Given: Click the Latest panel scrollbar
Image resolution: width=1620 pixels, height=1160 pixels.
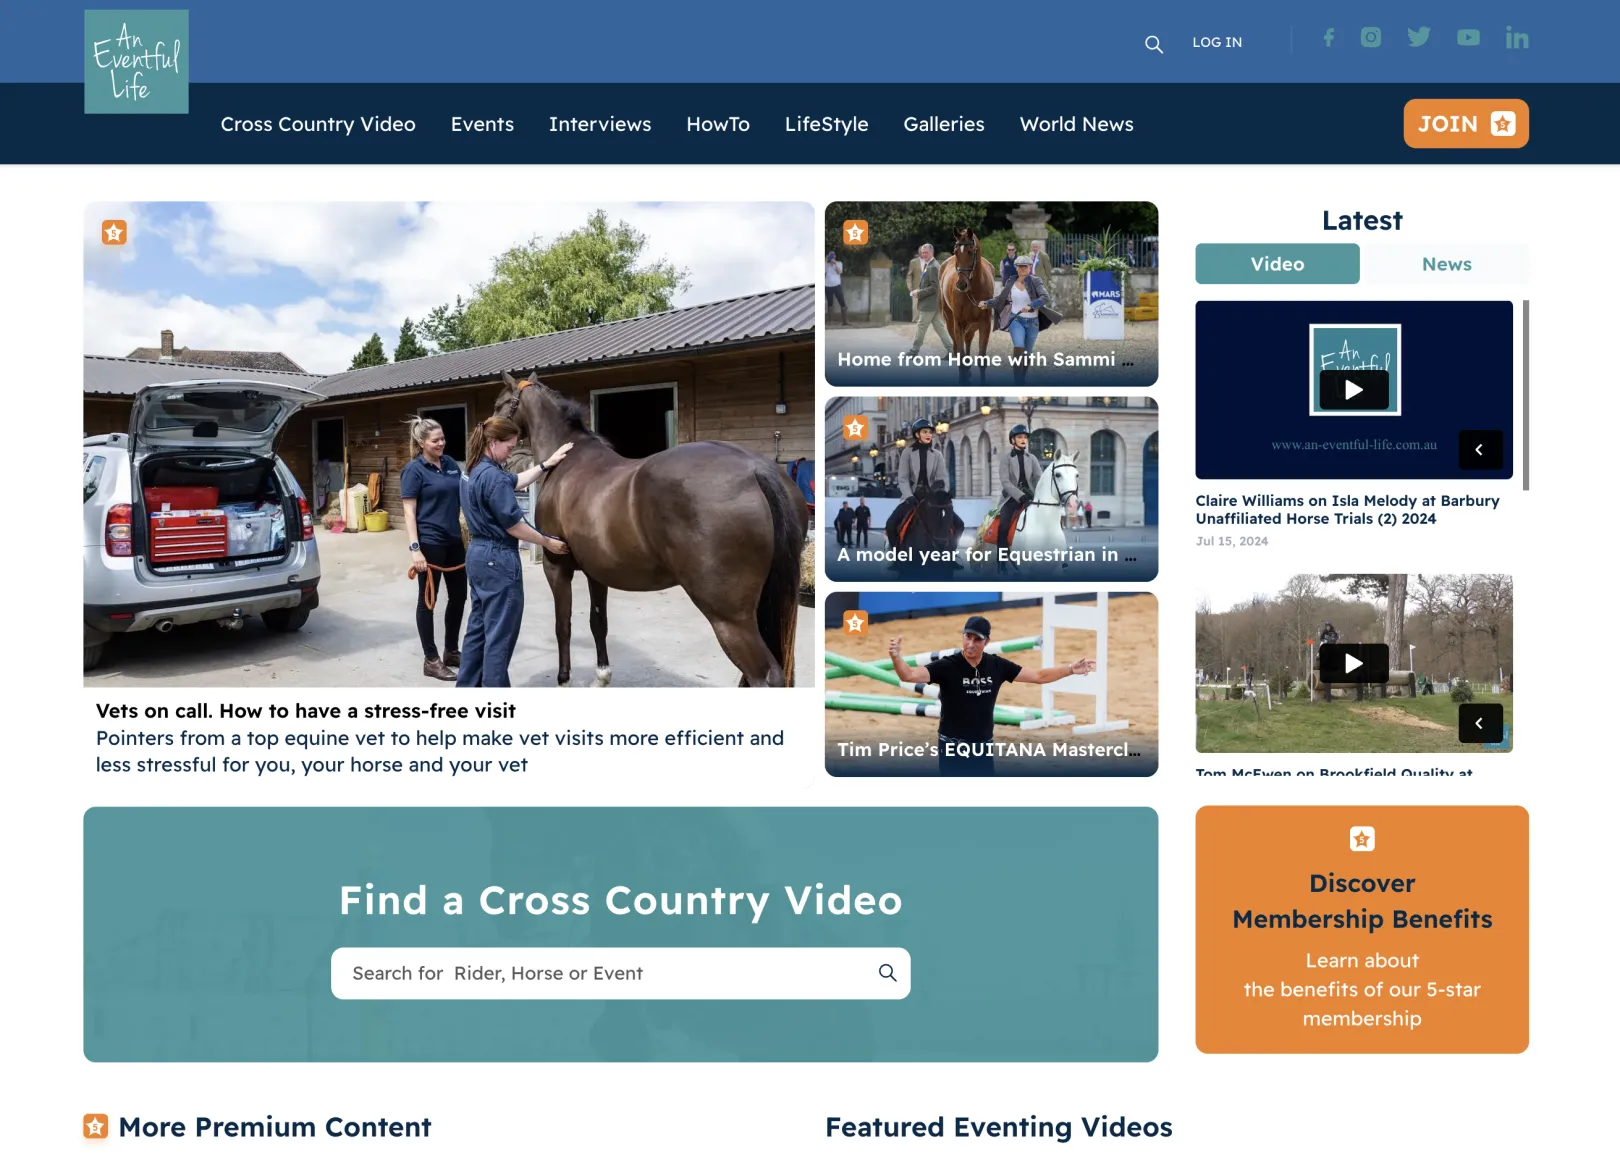Looking at the screenshot, I should tap(1525, 395).
